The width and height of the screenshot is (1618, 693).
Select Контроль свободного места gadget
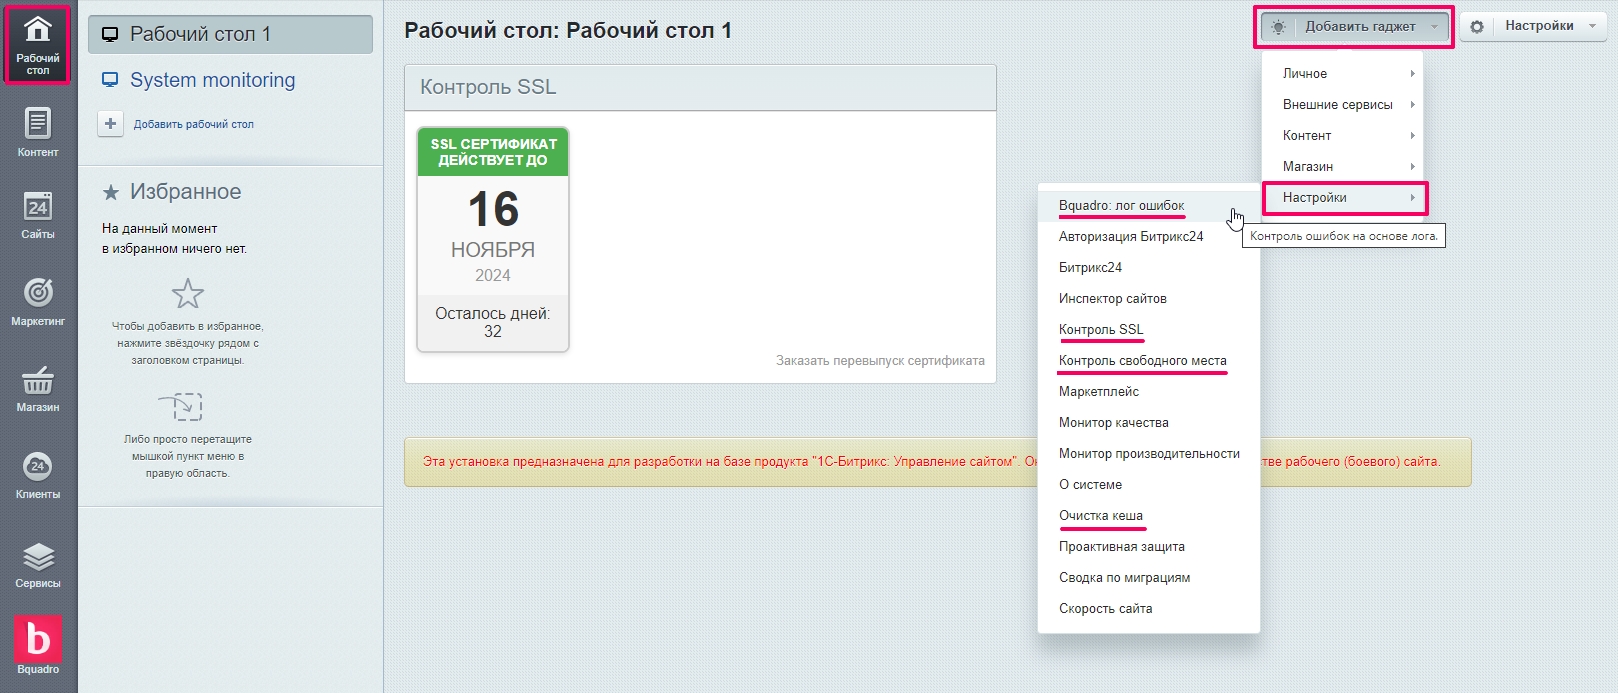[1142, 361]
